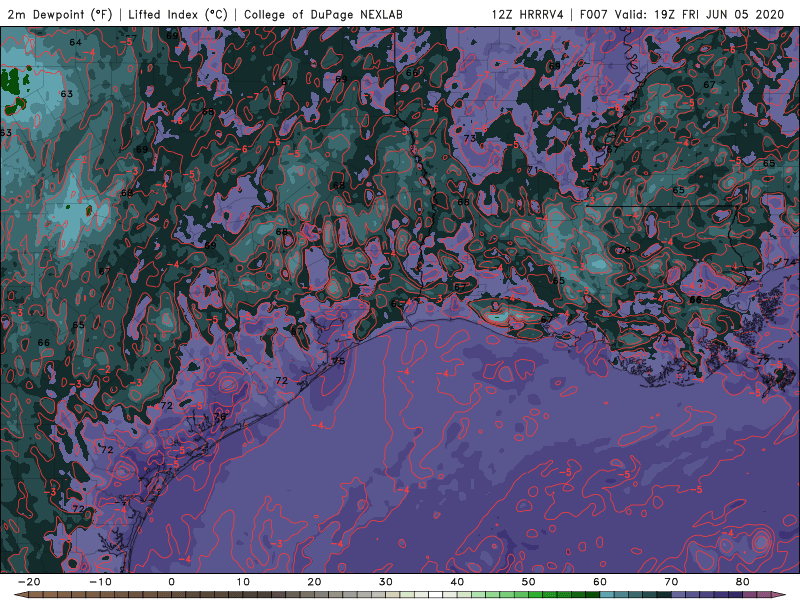Image resolution: width=800 pixels, height=600 pixels.
Task: Click the 64 dewpoint value on the map
Action: click(x=76, y=42)
